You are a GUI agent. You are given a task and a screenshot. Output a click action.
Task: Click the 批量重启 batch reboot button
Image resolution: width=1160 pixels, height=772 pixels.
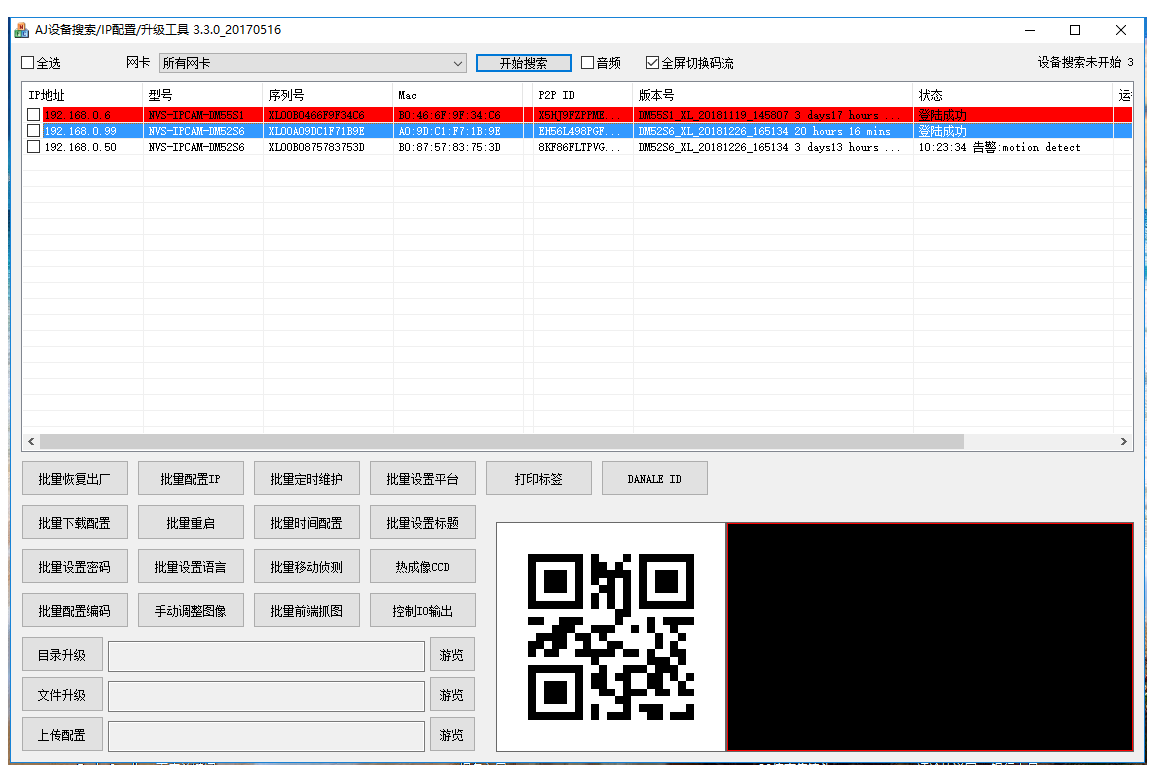click(x=191, y=523)
